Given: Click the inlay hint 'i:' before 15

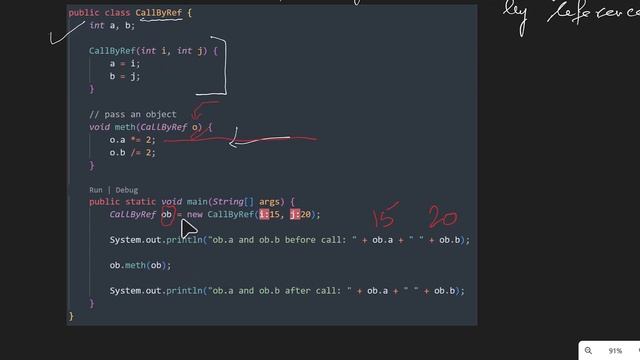Looking at the screenshot, I should click(264, 214).
